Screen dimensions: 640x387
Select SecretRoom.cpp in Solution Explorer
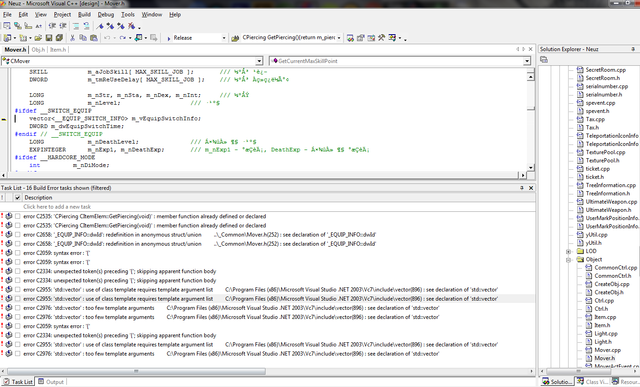605,70
